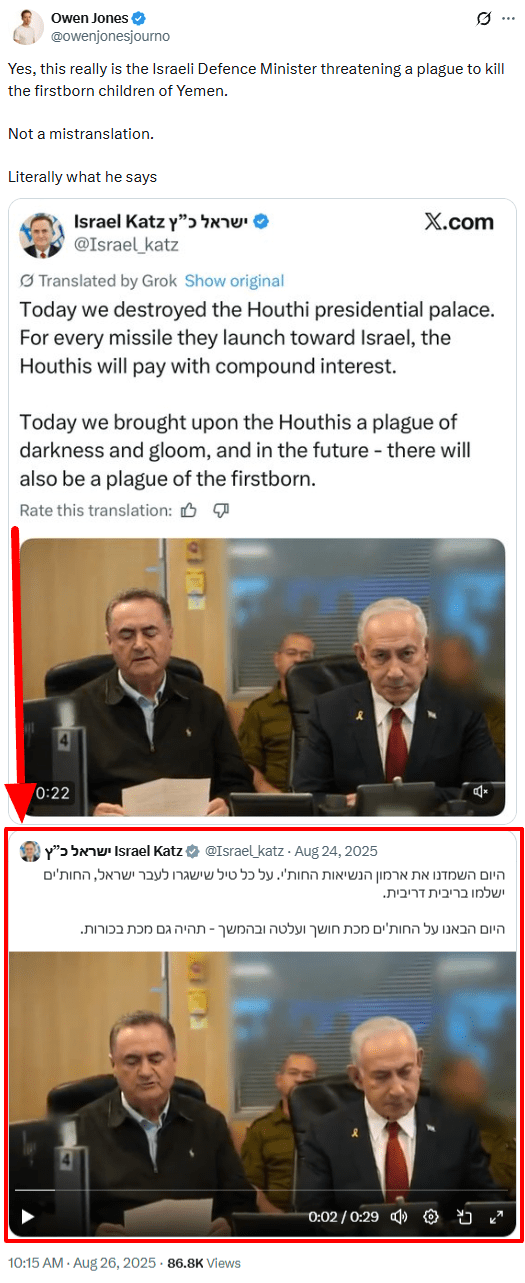Seek on the video progress bar

[x=262, y=1190]
